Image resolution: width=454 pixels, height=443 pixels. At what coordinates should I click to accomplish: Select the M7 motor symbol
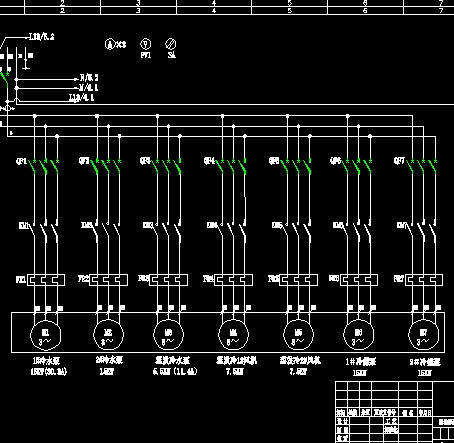click(423, 335)
